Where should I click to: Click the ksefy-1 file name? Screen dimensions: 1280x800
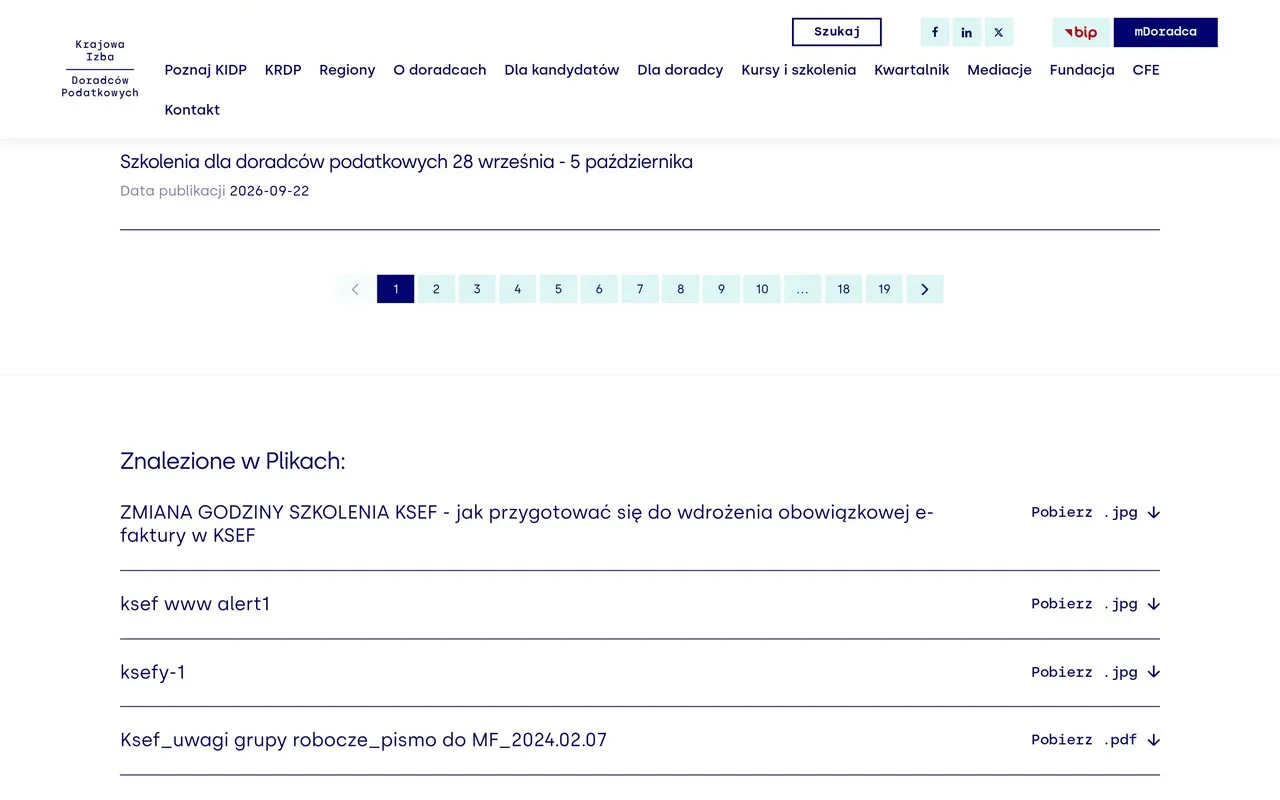click(x=153, y=672)
